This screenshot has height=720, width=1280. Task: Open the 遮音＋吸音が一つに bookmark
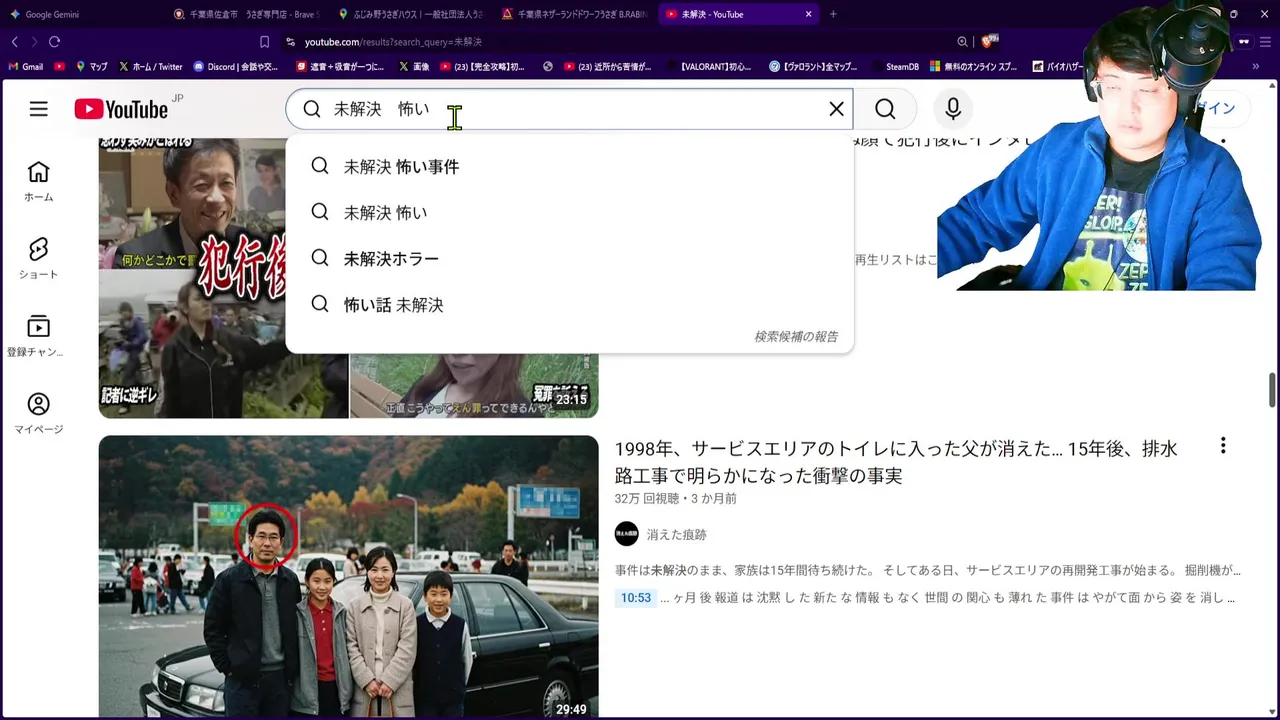[x=340, y=67]
